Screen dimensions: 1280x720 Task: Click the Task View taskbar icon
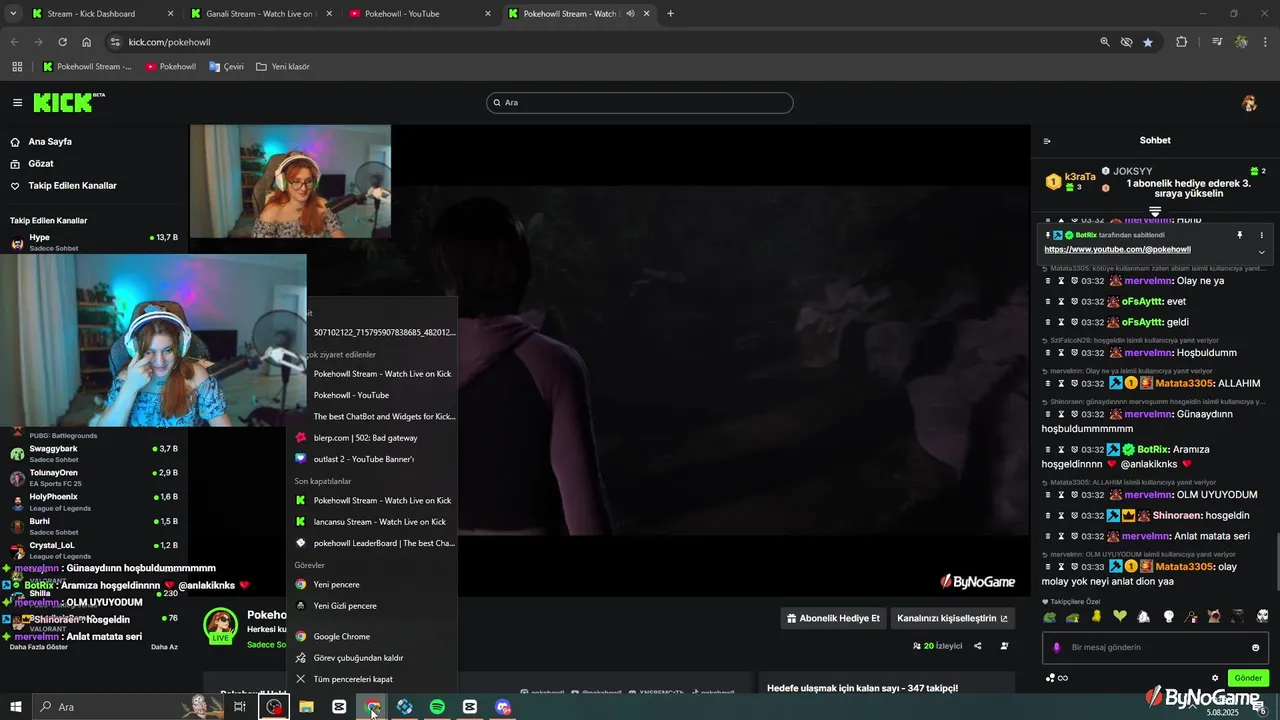click(240, 707)
